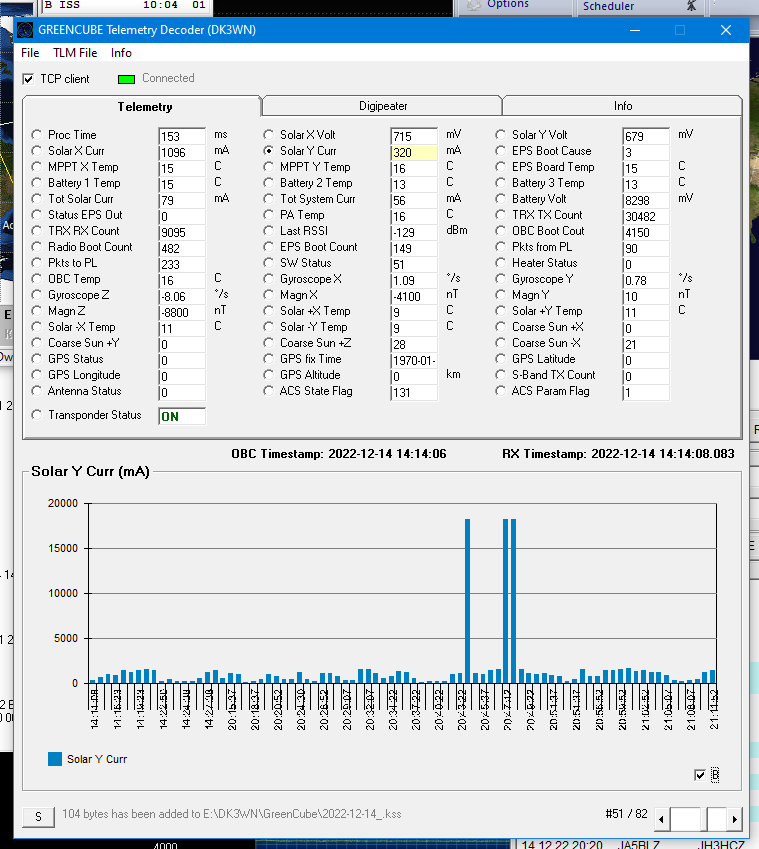Click the Solar Y Curr legend swatch
The width and height of the screenshot is (759, 849).
[x=55, y=759]
